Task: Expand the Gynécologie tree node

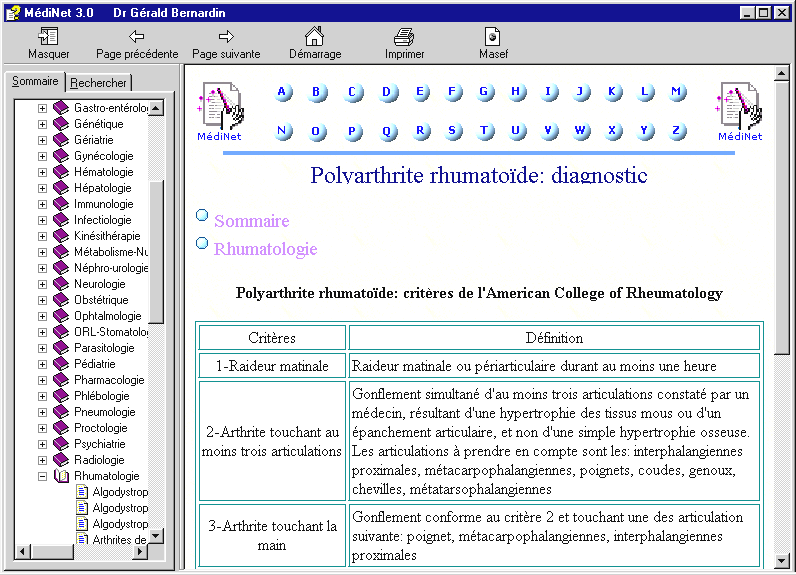Action: click(42, 156)
